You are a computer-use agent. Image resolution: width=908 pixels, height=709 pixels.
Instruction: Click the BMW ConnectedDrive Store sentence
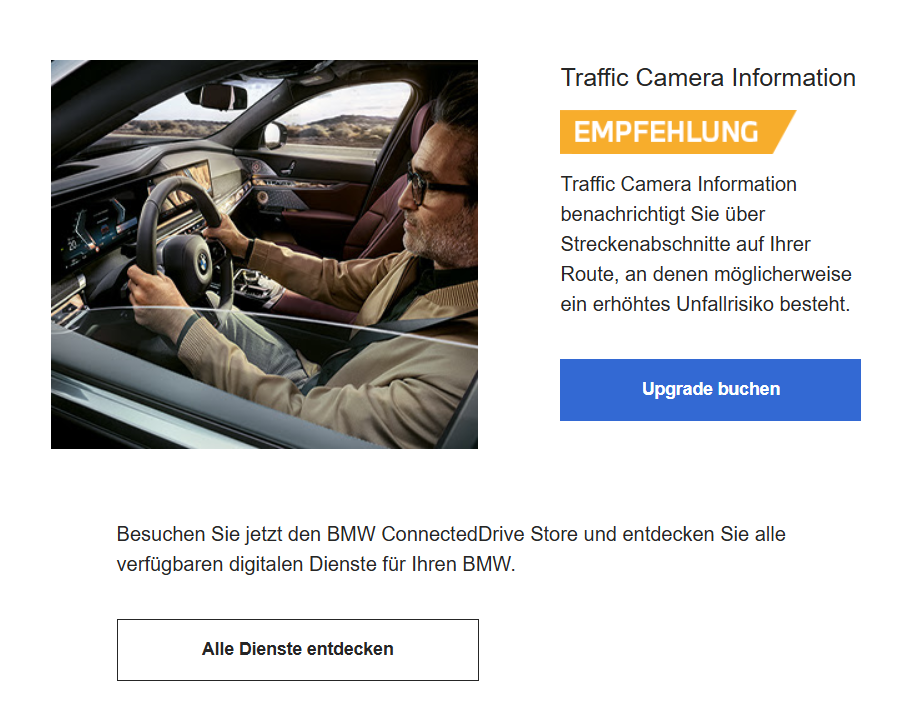tap(451, 549)
